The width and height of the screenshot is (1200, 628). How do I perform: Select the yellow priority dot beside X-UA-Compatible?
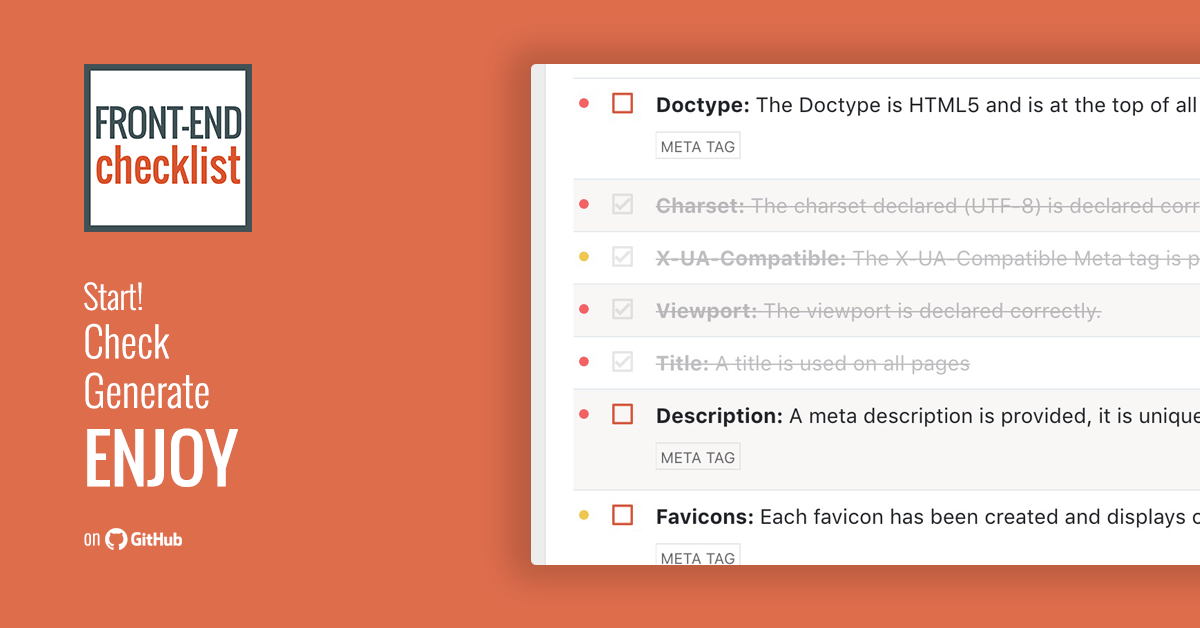click(584, 256)
